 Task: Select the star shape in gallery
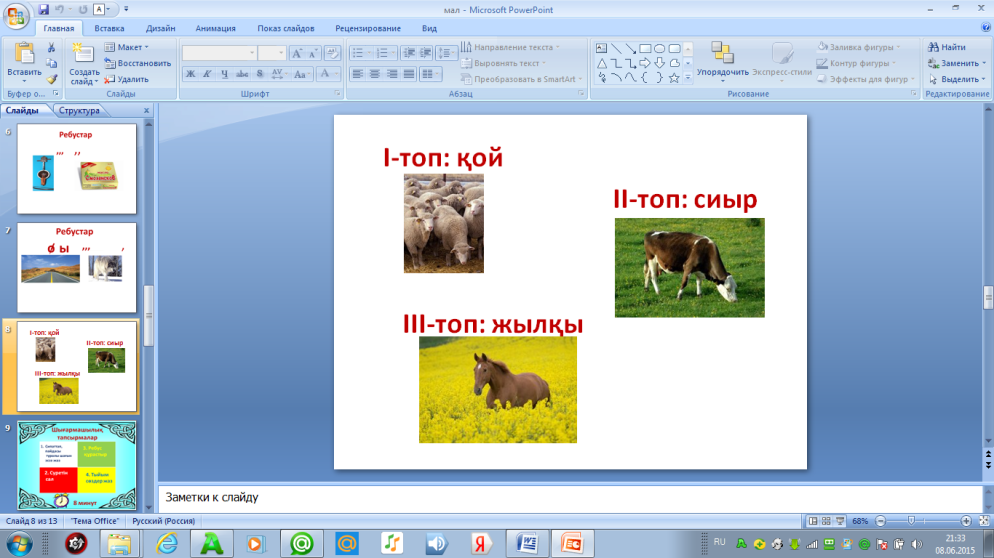(674, 78)
